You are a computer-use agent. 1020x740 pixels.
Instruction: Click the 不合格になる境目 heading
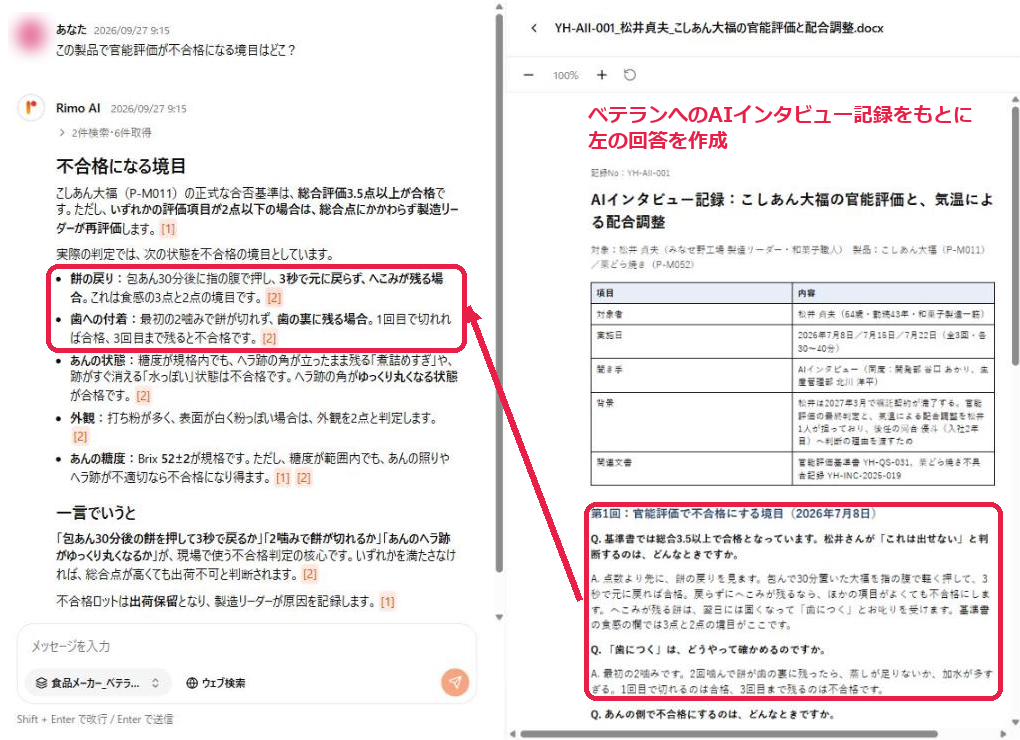coord(121,166)
